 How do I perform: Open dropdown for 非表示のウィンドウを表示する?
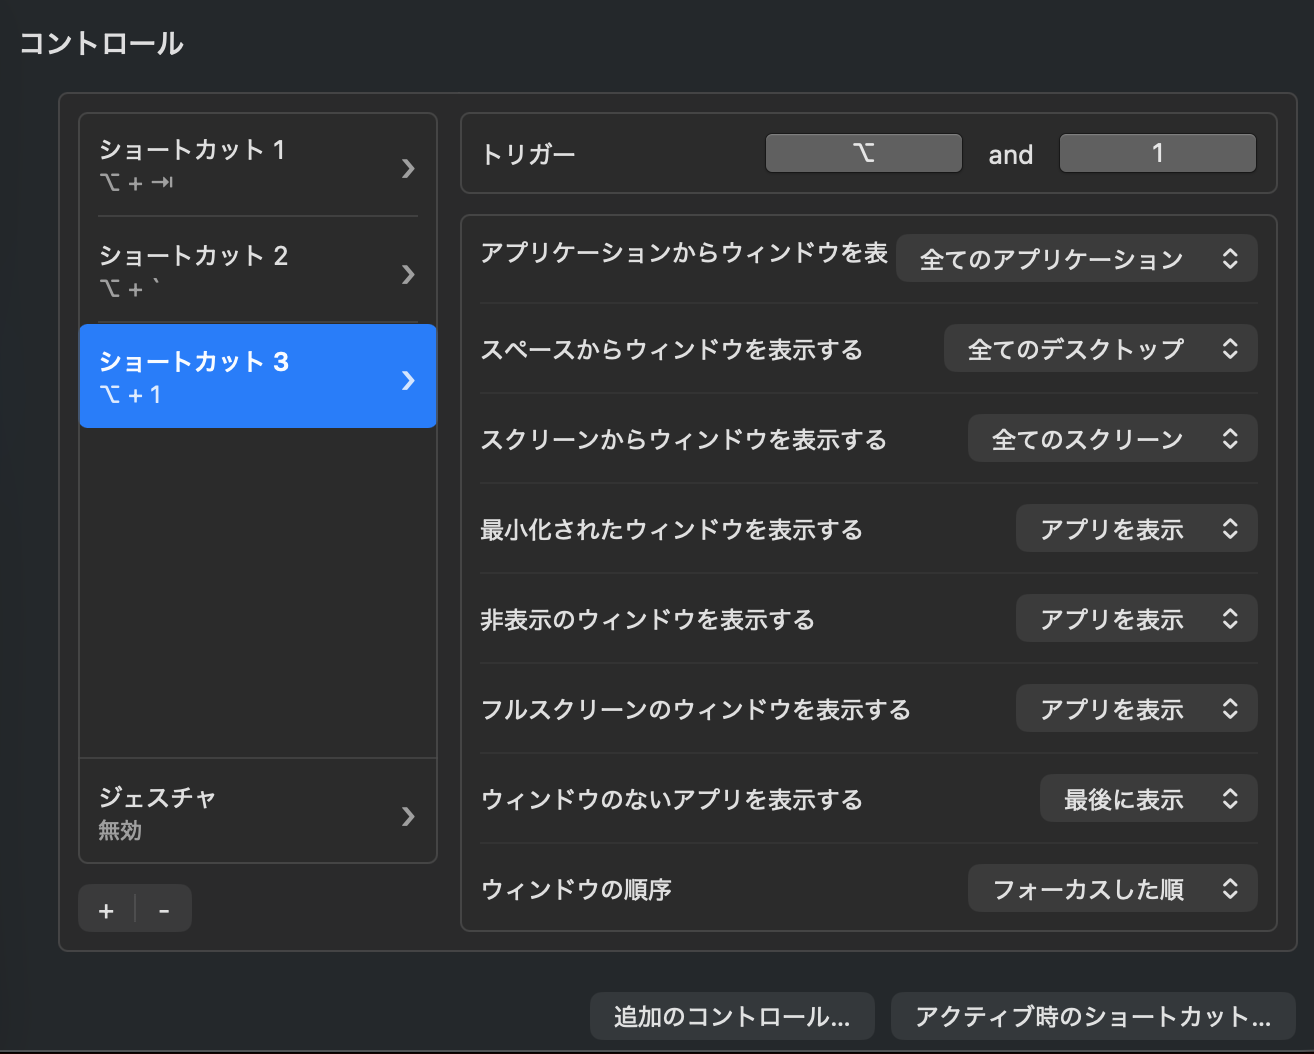coord(1136,619)
